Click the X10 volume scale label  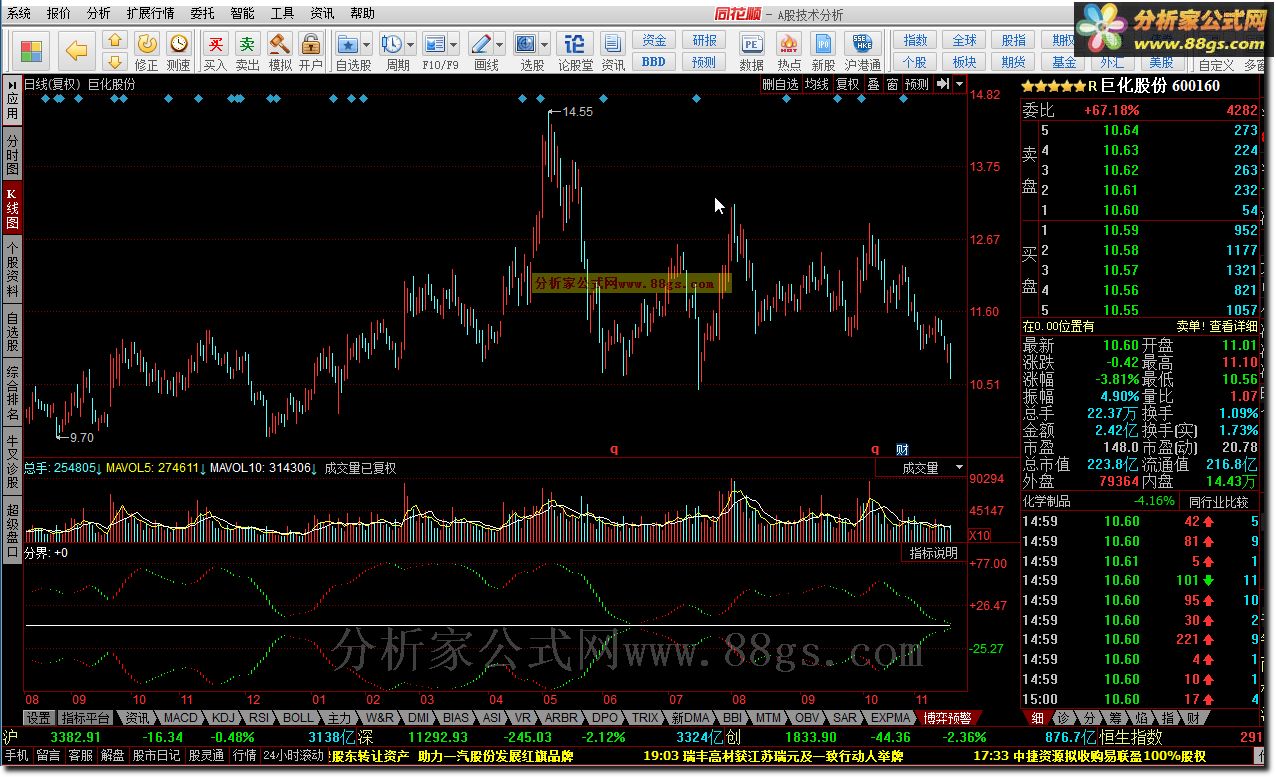point(980,536)
